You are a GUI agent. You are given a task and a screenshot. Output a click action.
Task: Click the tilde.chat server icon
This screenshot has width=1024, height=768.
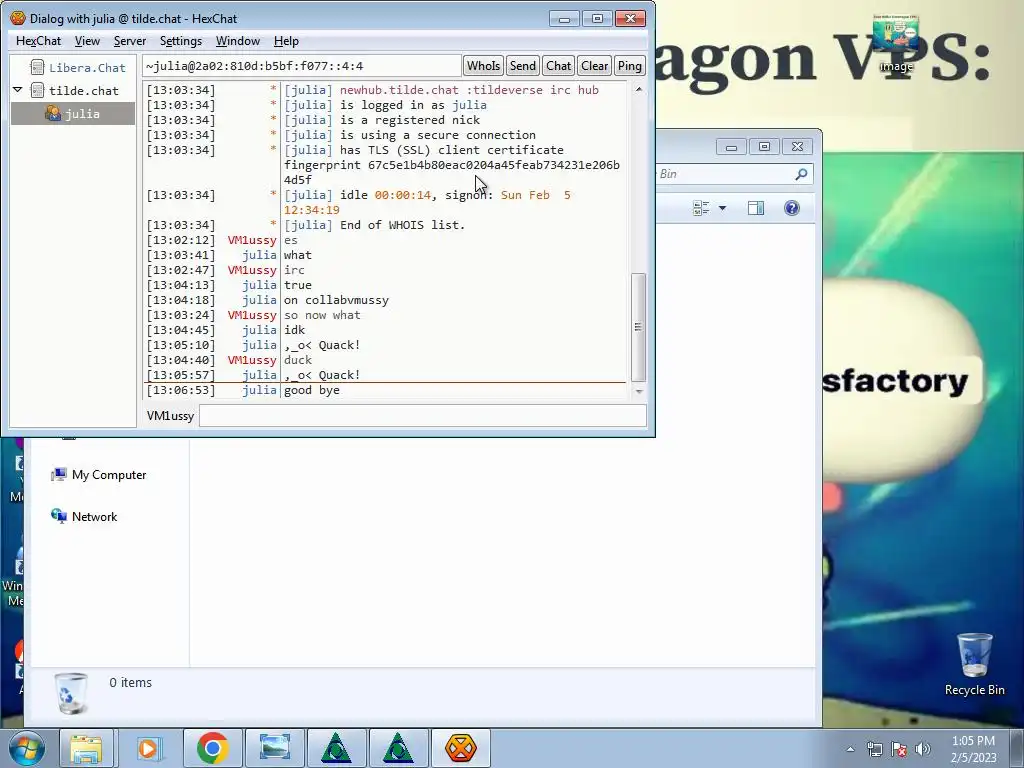point(37,90)
